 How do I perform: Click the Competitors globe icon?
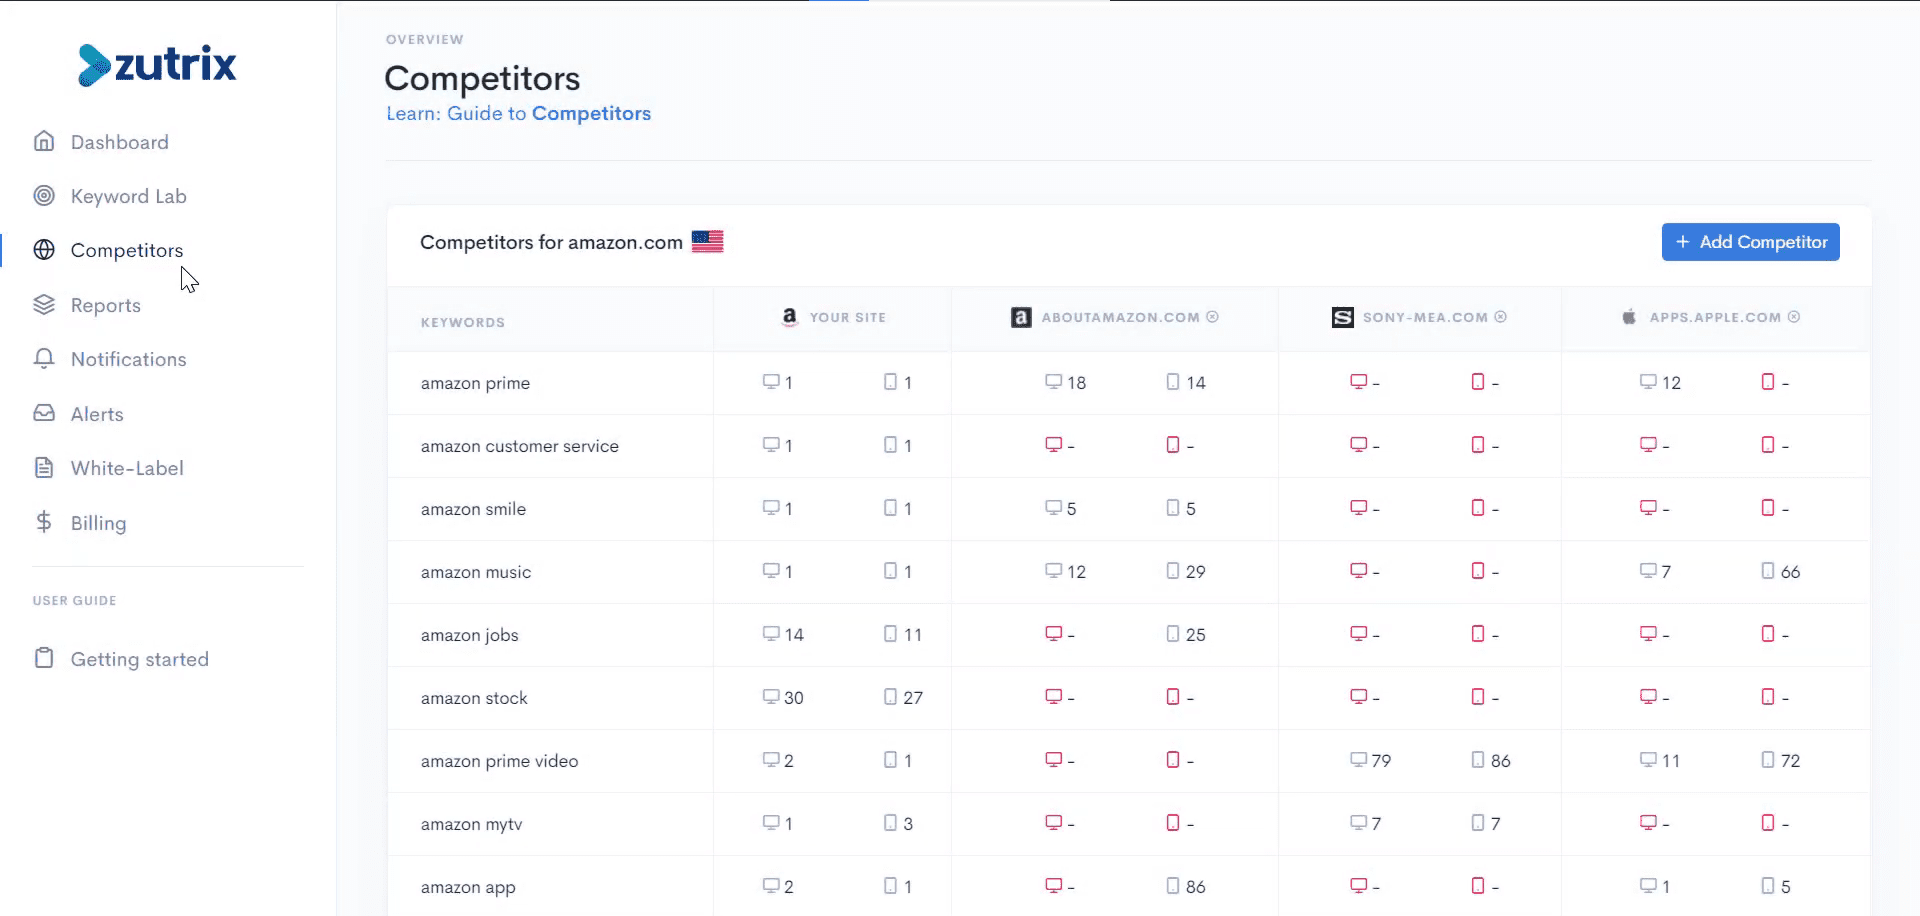(x=44, y=250)
